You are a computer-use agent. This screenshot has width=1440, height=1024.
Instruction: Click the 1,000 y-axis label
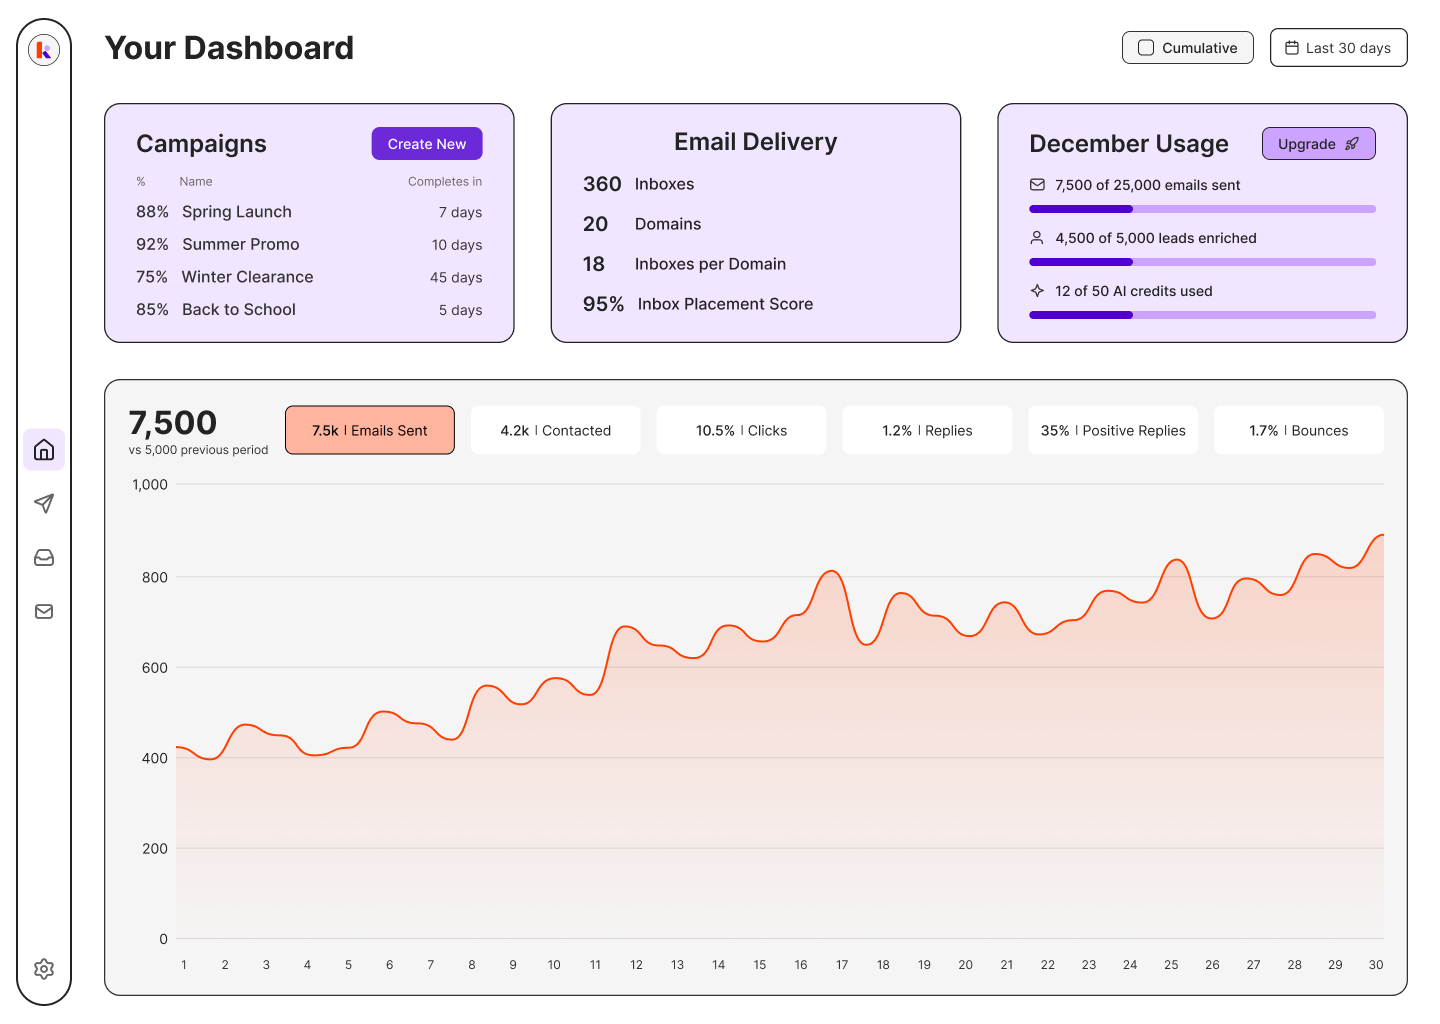(x=150, y=485)
